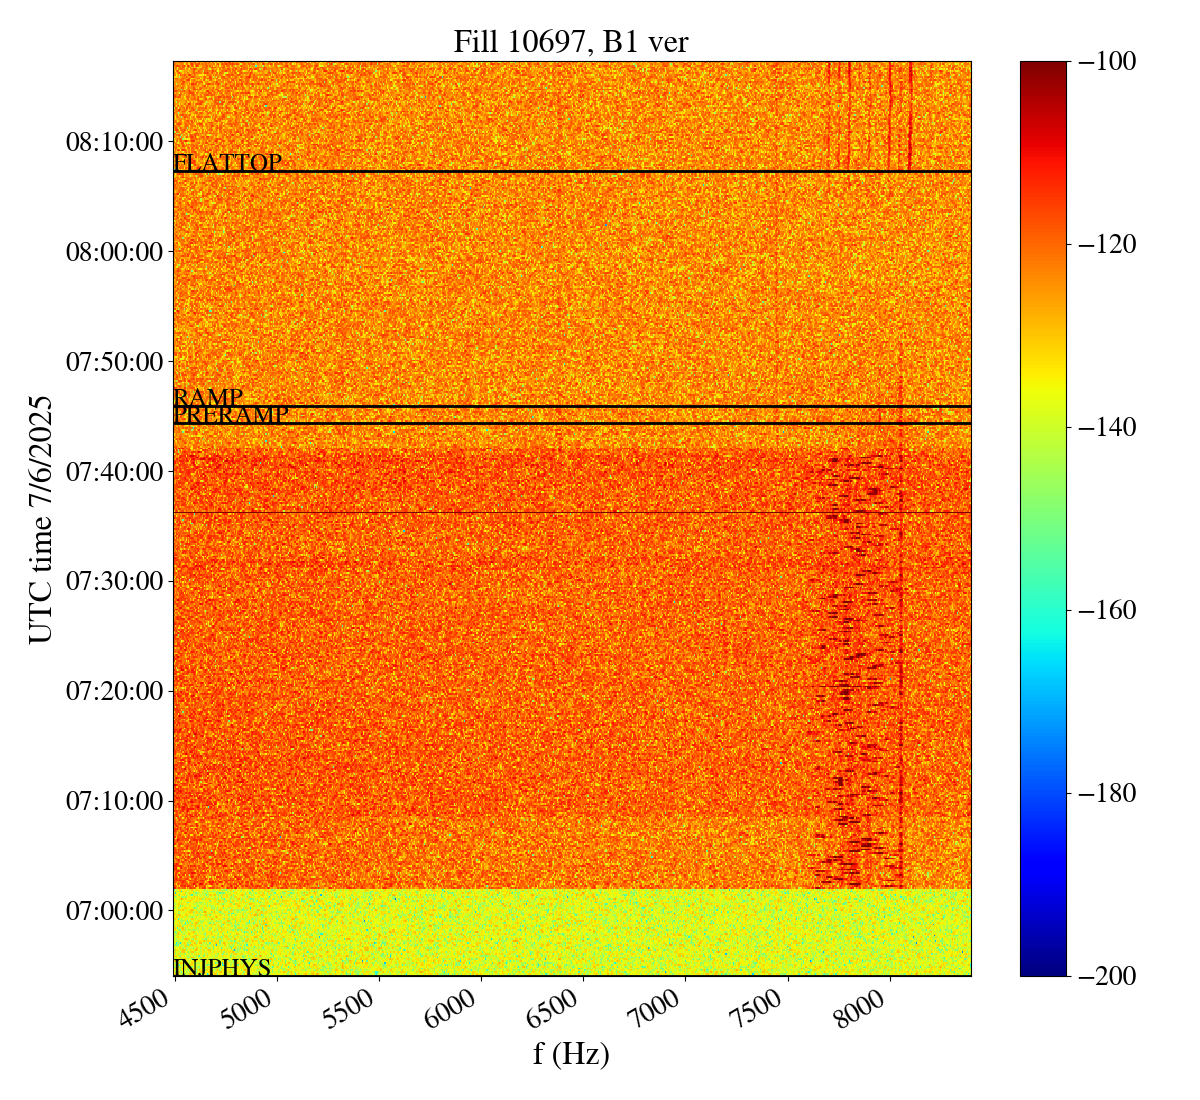Select the FLATTOP marker label

click(227, 162)
